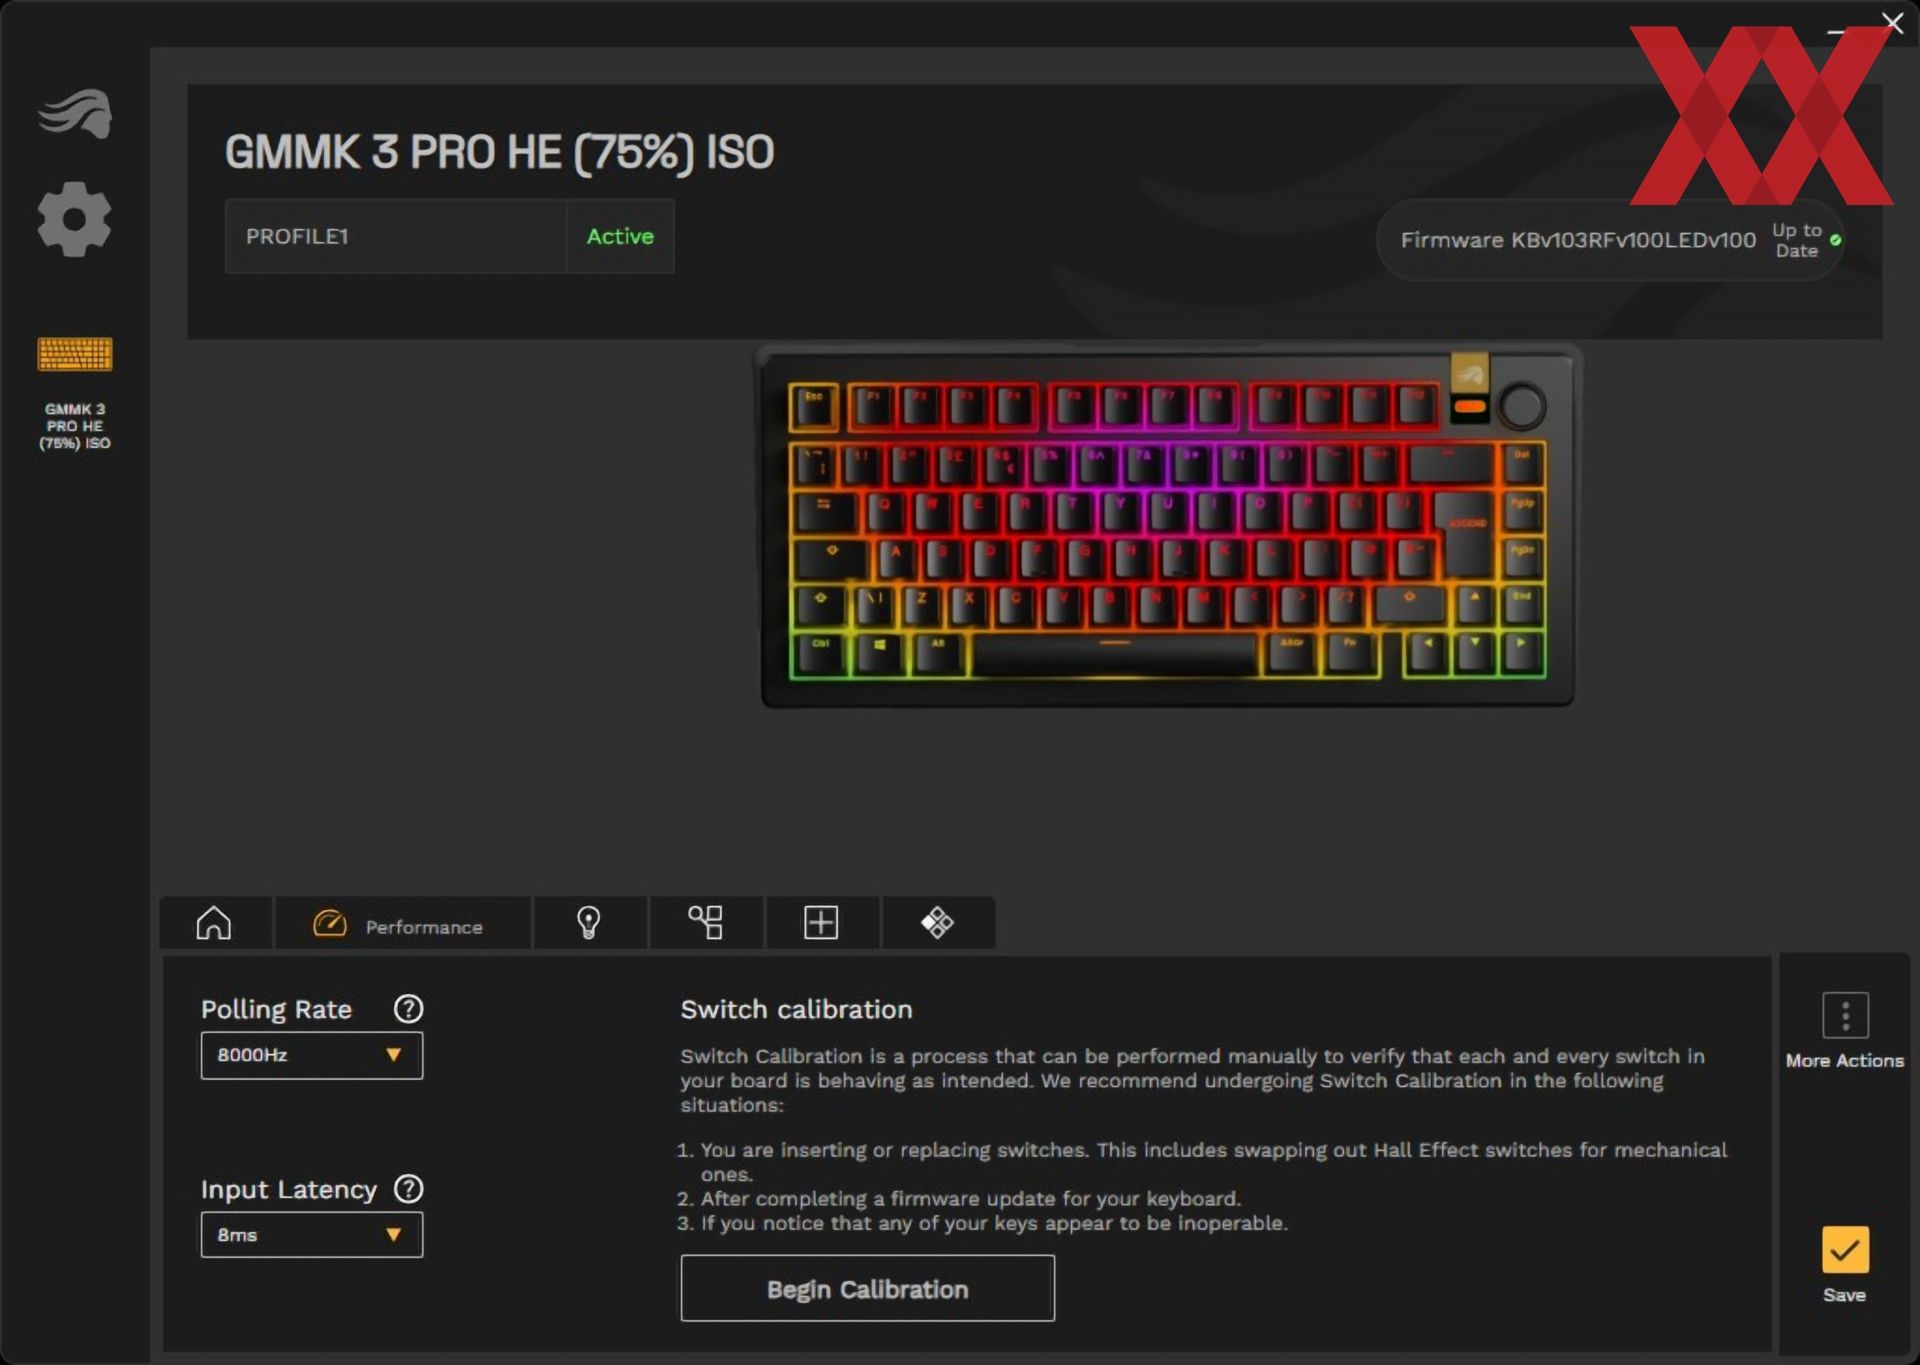
Task: Open settings gear in sidebar
Action: point(74,219)
